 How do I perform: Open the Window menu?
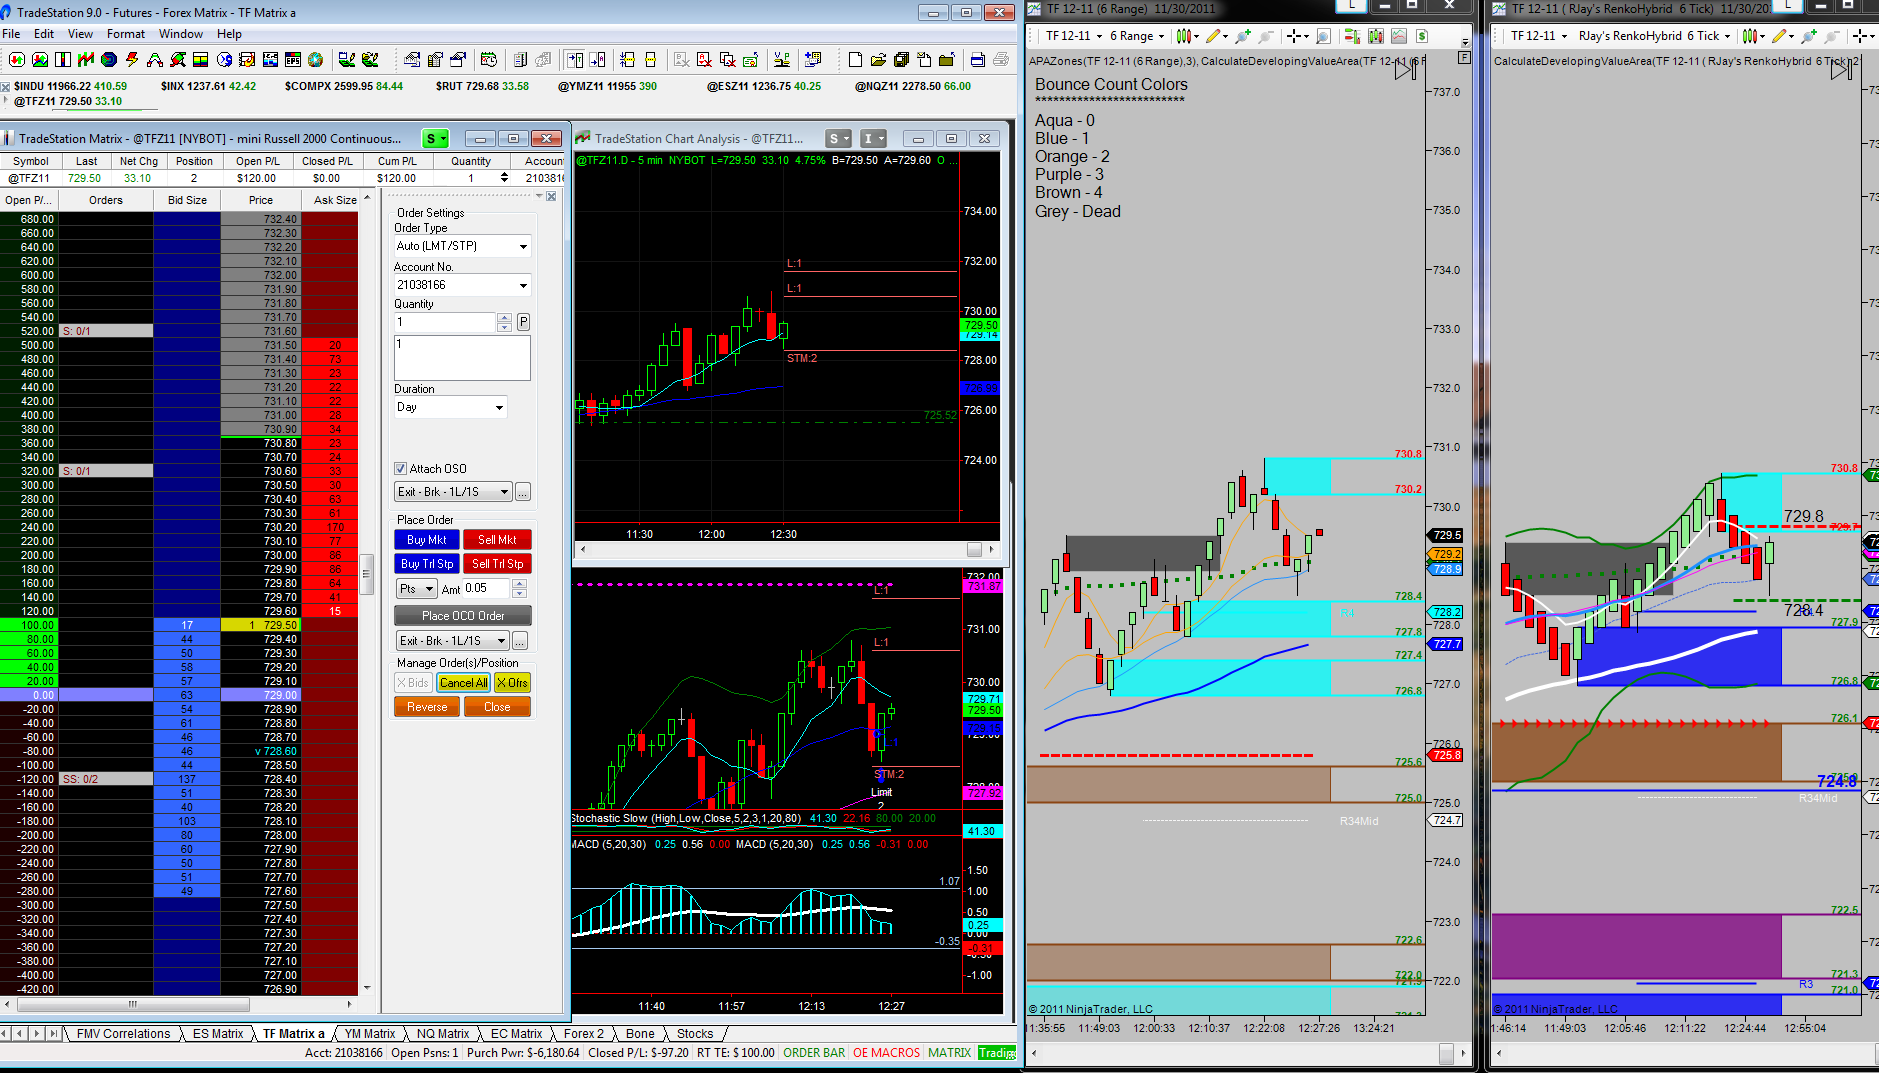pyautogui.click(x=181, y=33)
